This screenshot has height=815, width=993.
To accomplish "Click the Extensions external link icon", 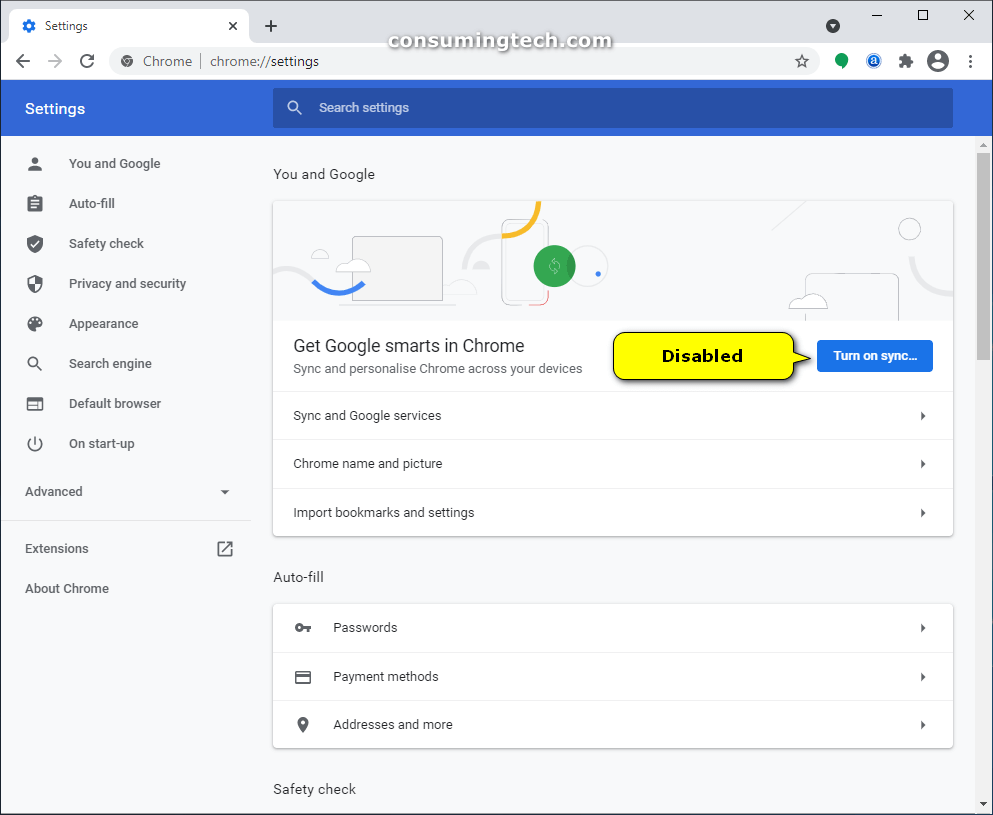I will [x=225, y=548].
